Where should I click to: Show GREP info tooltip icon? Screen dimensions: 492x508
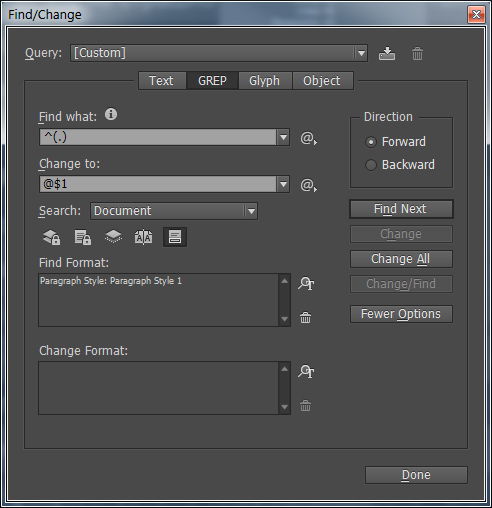coord(111,114)
